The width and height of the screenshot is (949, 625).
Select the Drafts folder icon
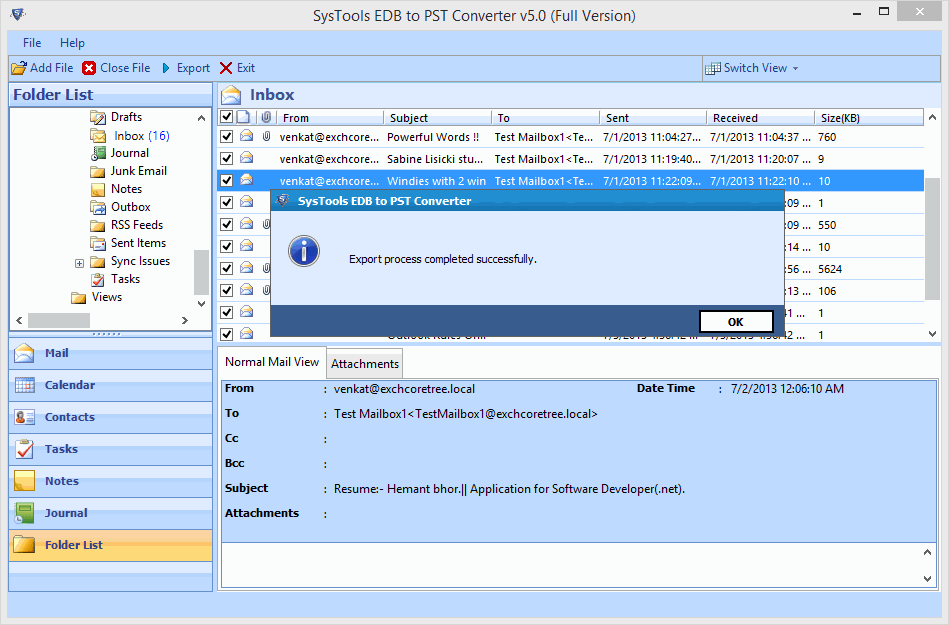tap(97, 117)
